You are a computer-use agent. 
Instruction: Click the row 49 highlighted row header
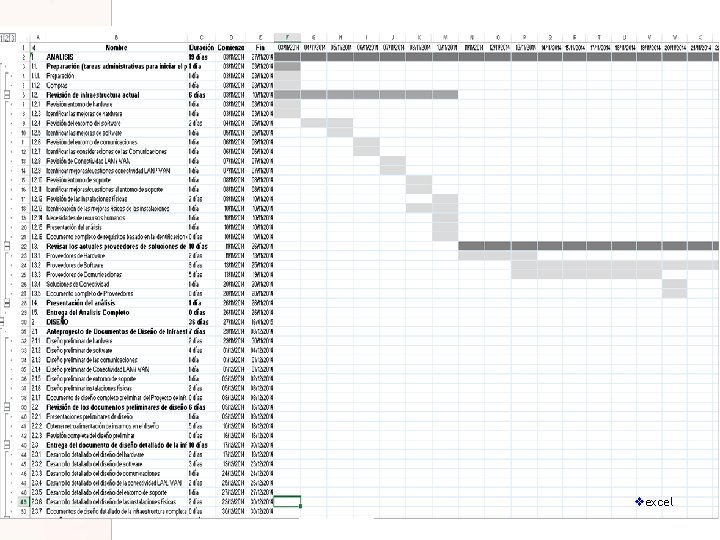tap(24, 501)
